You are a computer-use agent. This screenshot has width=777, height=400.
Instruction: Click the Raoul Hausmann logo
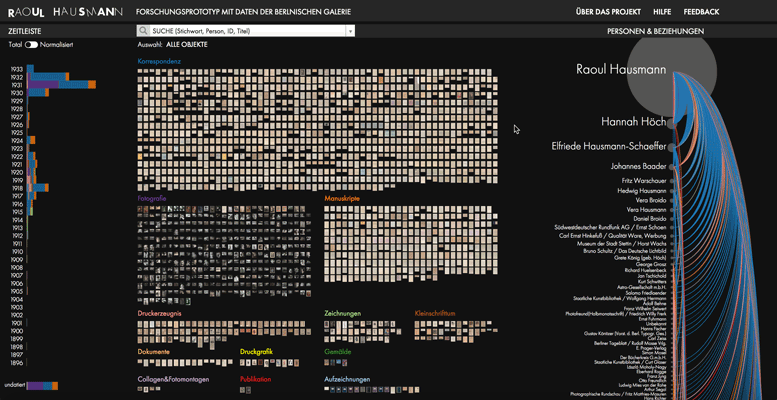64,12
